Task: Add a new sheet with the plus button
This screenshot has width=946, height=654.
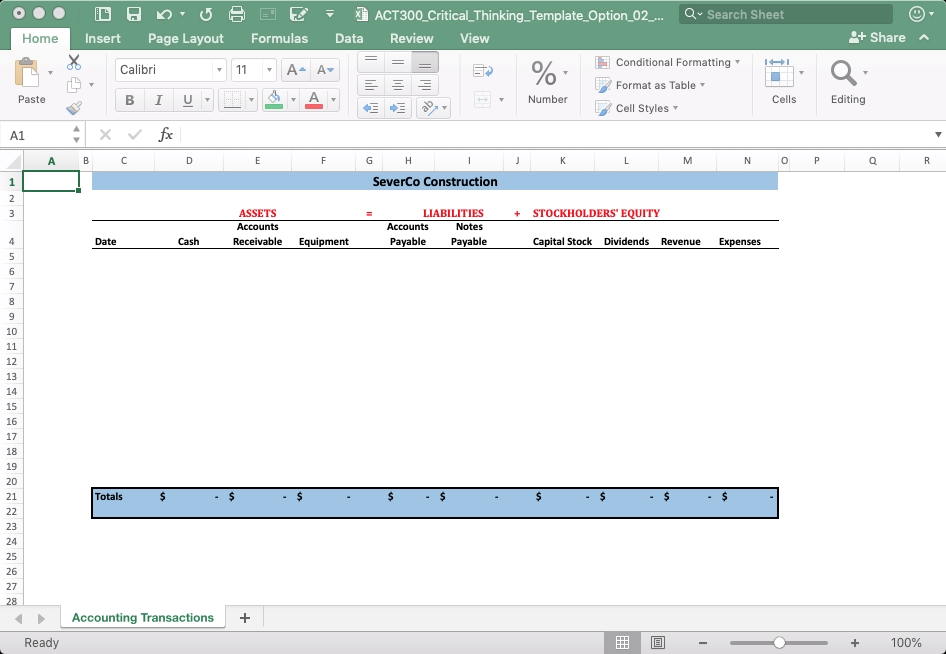Action: [245, 618]
